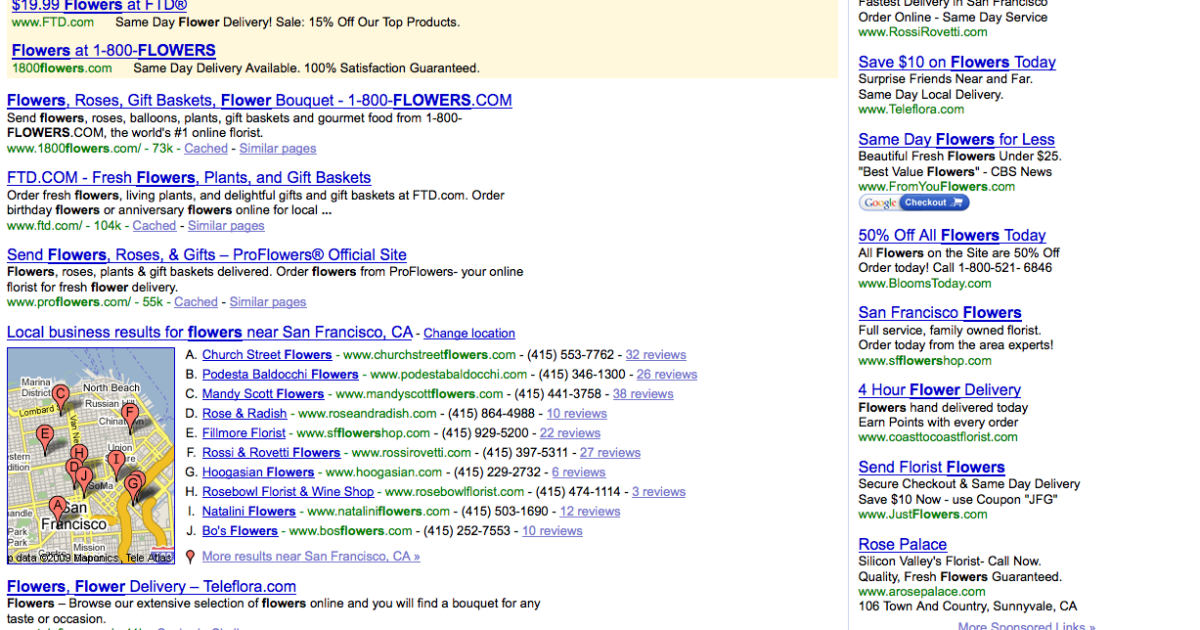The height and width of the screenshot is (630, 1200).
Task: Click www.Teleflora.com green URL text
Action: [912, 109]
